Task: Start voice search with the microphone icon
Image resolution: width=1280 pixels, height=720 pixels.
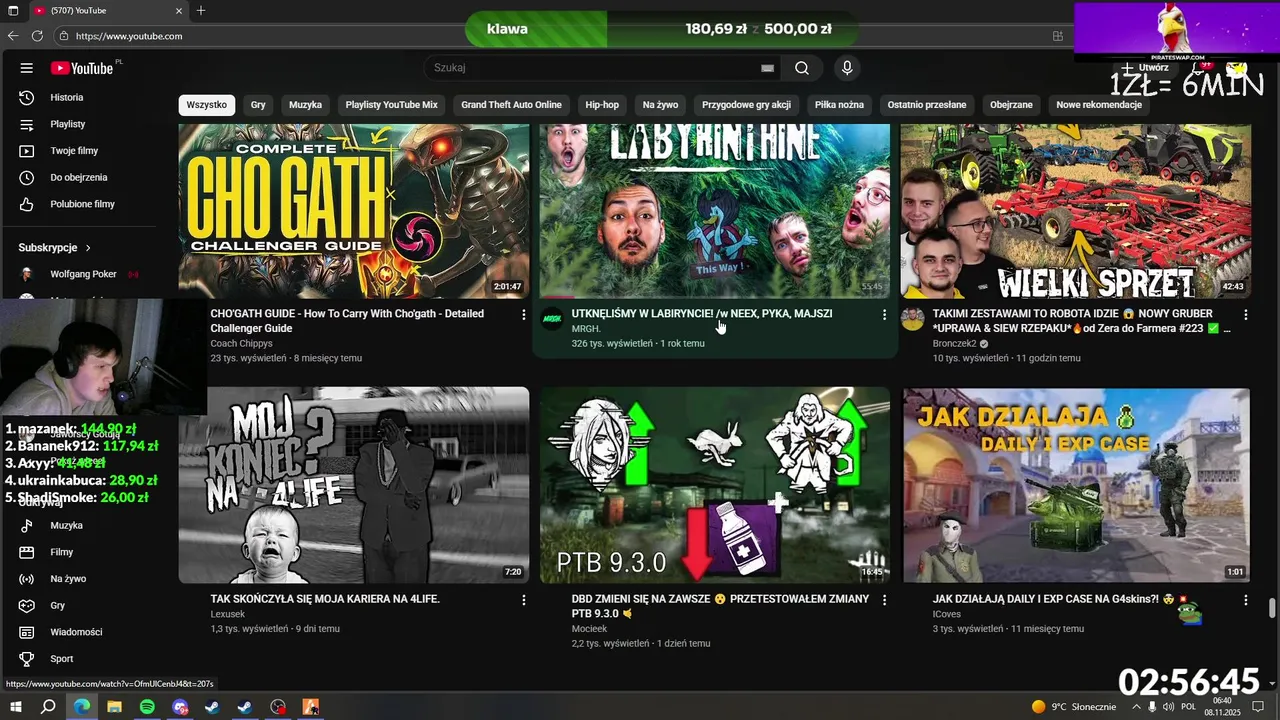Action: click(847, 68)
